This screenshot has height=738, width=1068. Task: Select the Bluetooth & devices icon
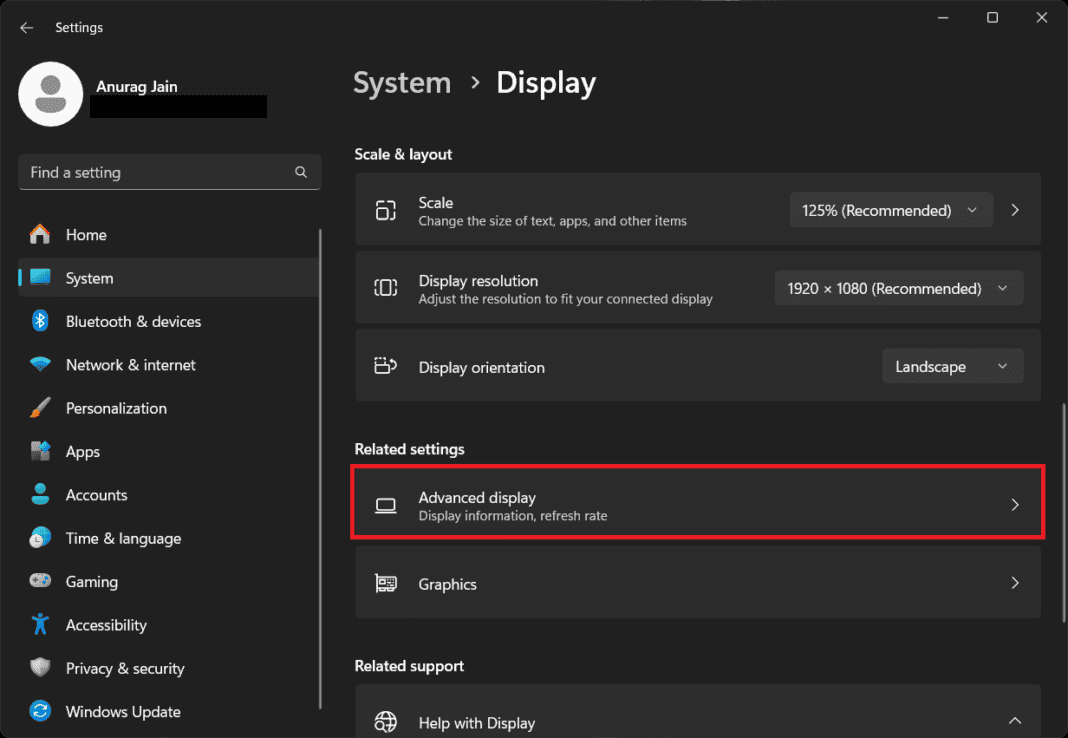pos(40,321)
